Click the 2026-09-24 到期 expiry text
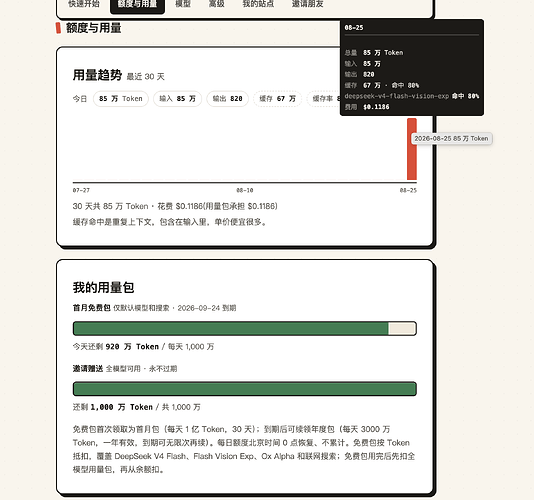Screen dimensions: 534x500 point(207,308)
